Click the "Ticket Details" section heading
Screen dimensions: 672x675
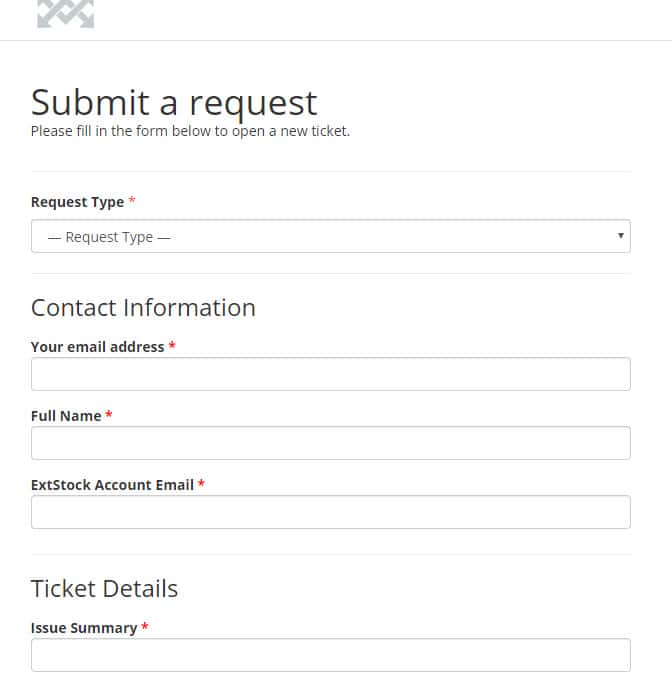point(104,588)
